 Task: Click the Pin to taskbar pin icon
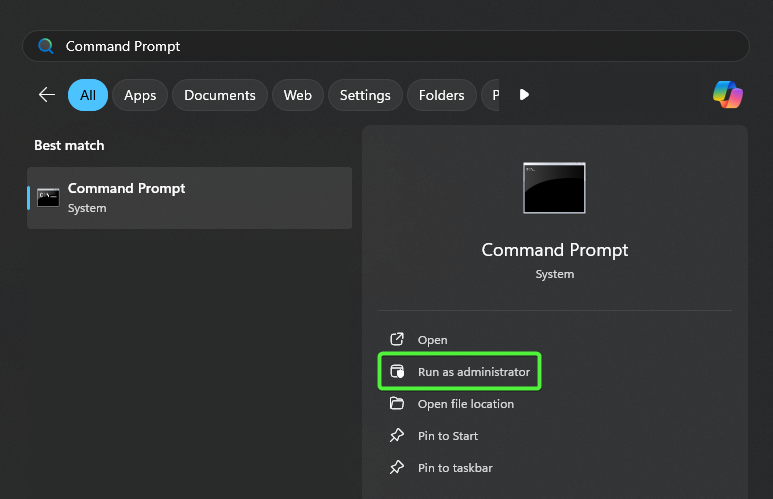point(397,468)
